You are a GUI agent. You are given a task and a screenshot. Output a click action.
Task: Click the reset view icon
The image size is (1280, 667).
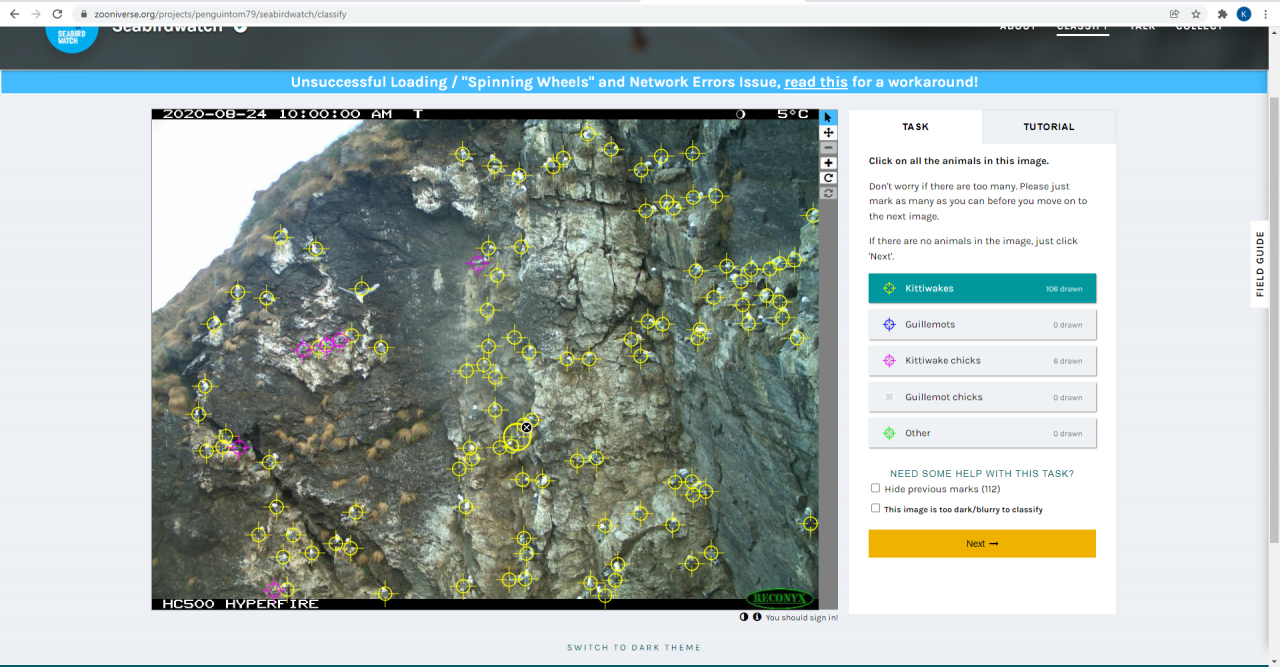tap(828, 193)
